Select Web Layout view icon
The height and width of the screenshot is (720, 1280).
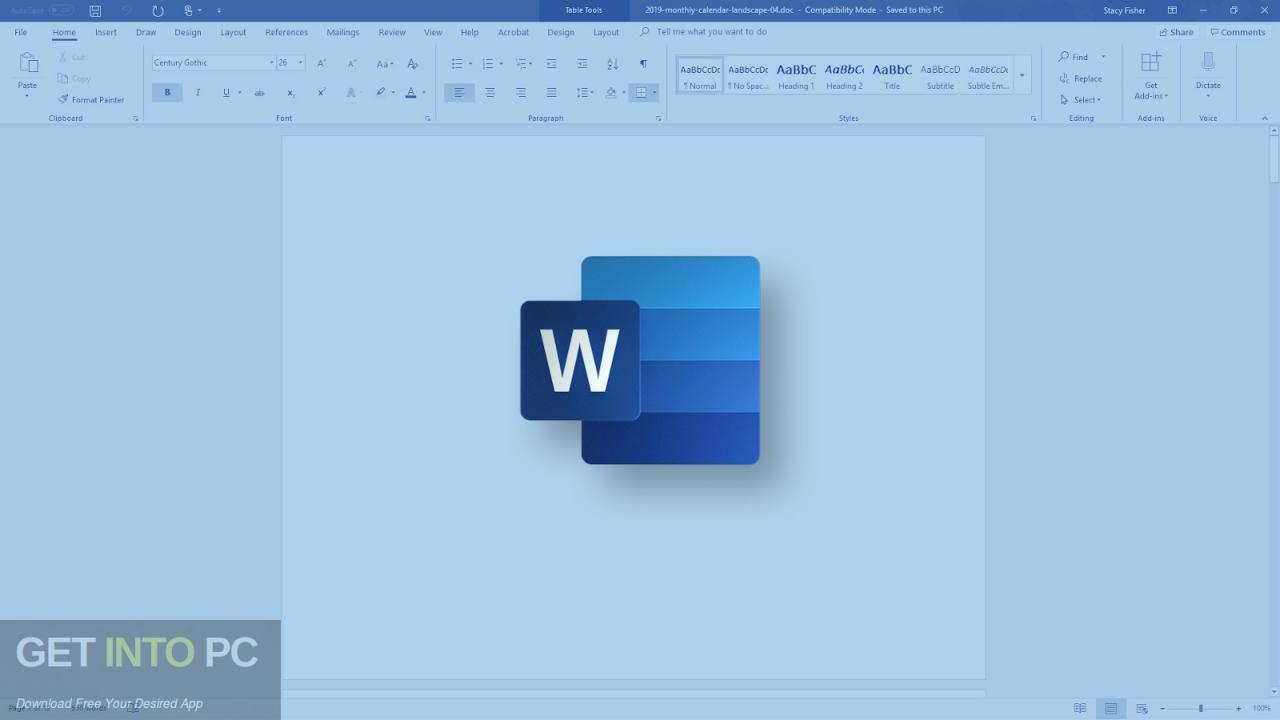(1141, 708)
